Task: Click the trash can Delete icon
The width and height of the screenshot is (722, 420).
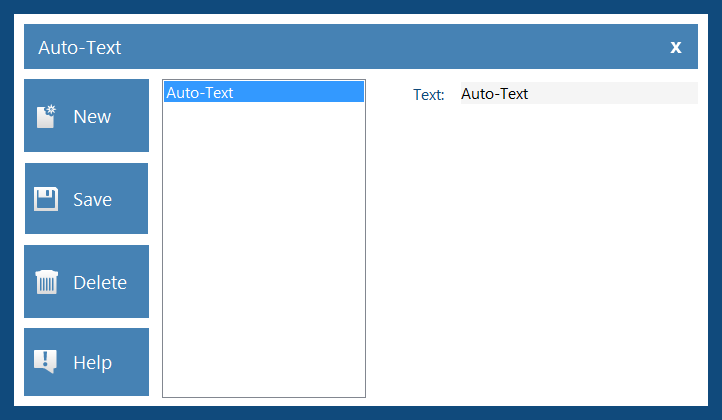Action: point(47,282)
